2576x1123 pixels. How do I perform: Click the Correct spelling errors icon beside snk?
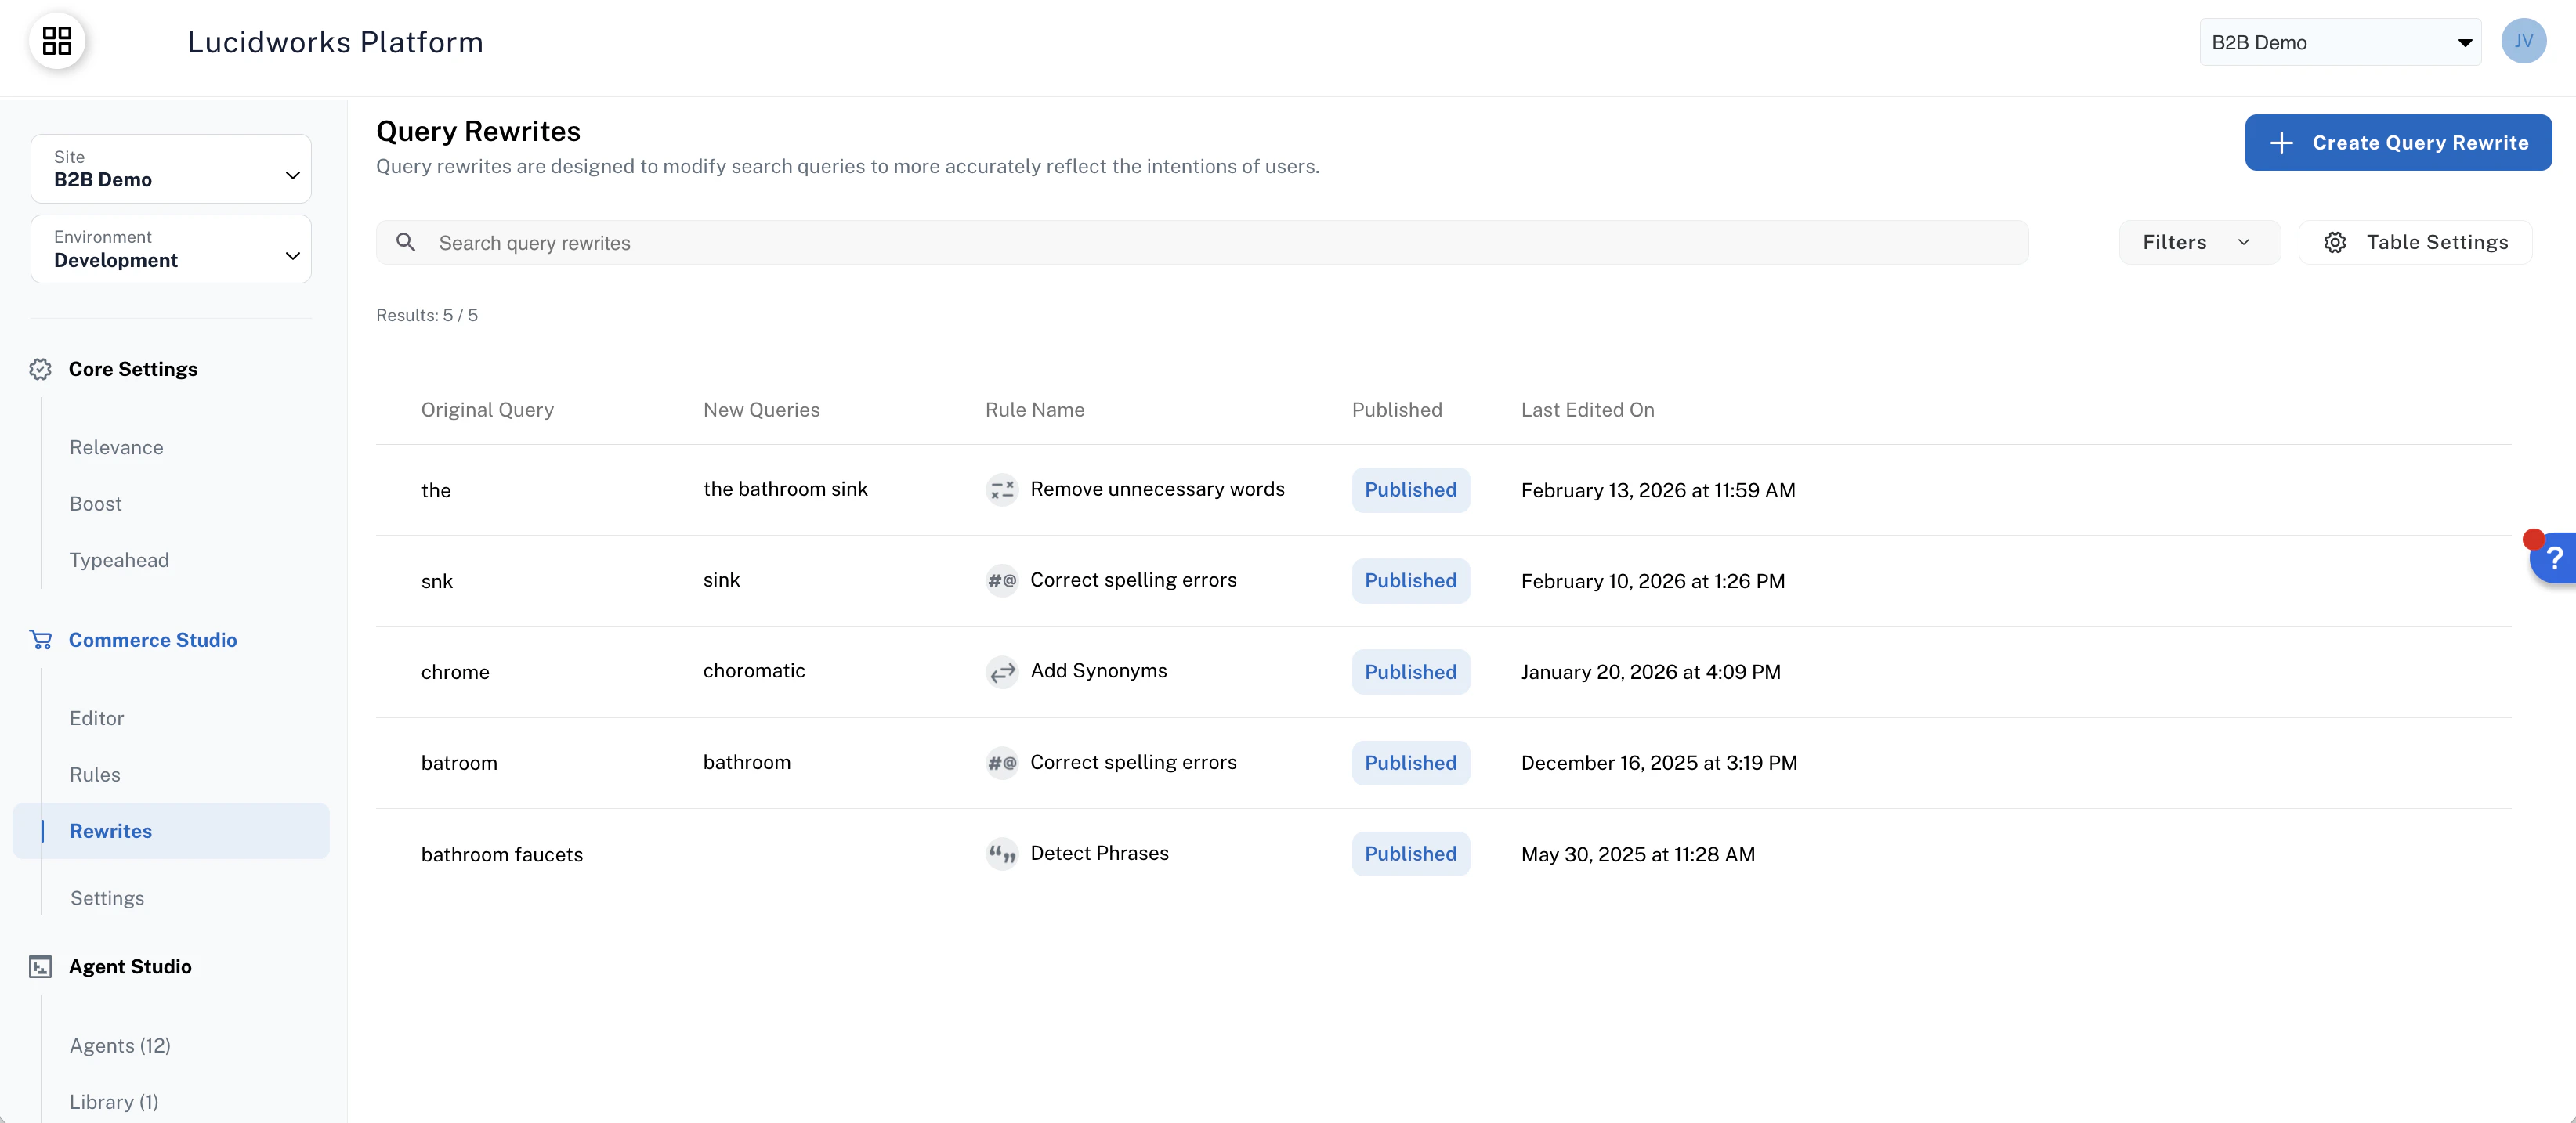pos(1001,580)
